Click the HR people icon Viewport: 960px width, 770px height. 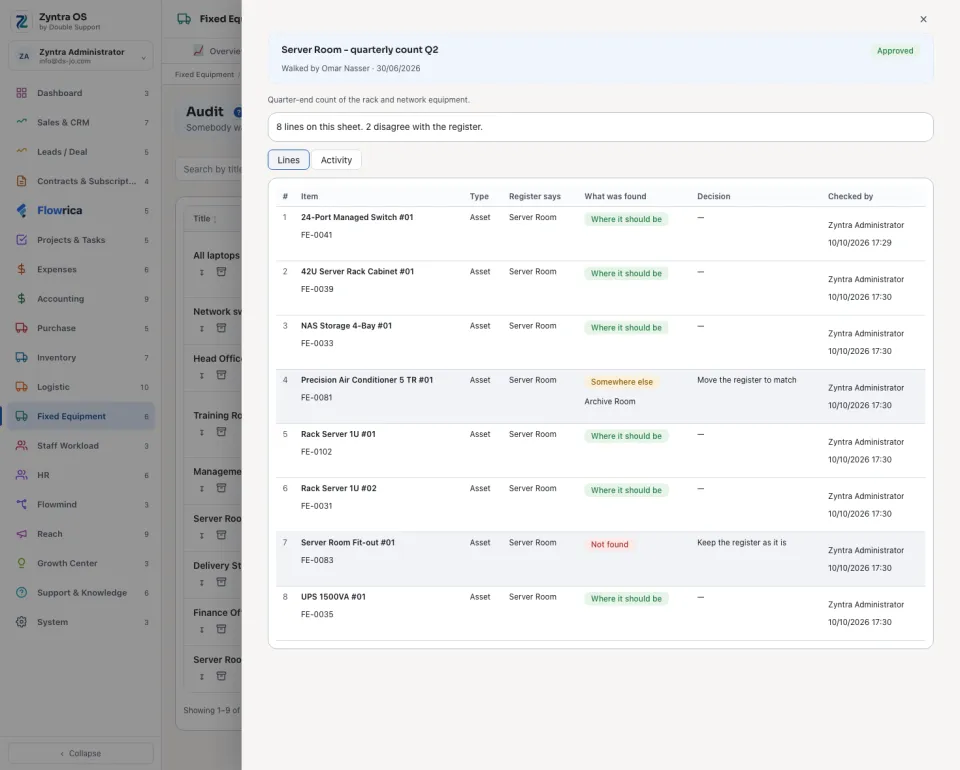21,475
